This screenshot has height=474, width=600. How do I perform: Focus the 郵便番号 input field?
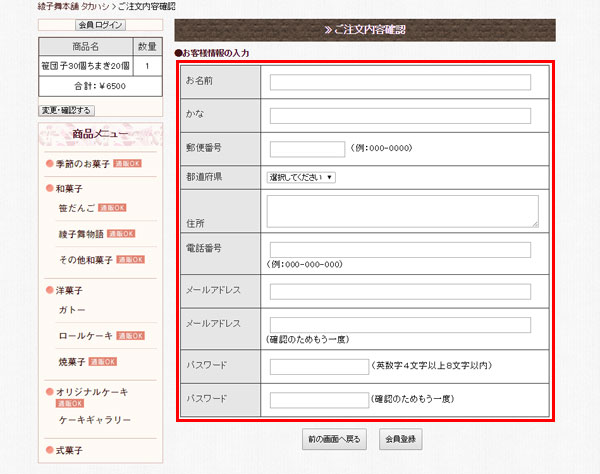tap(307, 149)
